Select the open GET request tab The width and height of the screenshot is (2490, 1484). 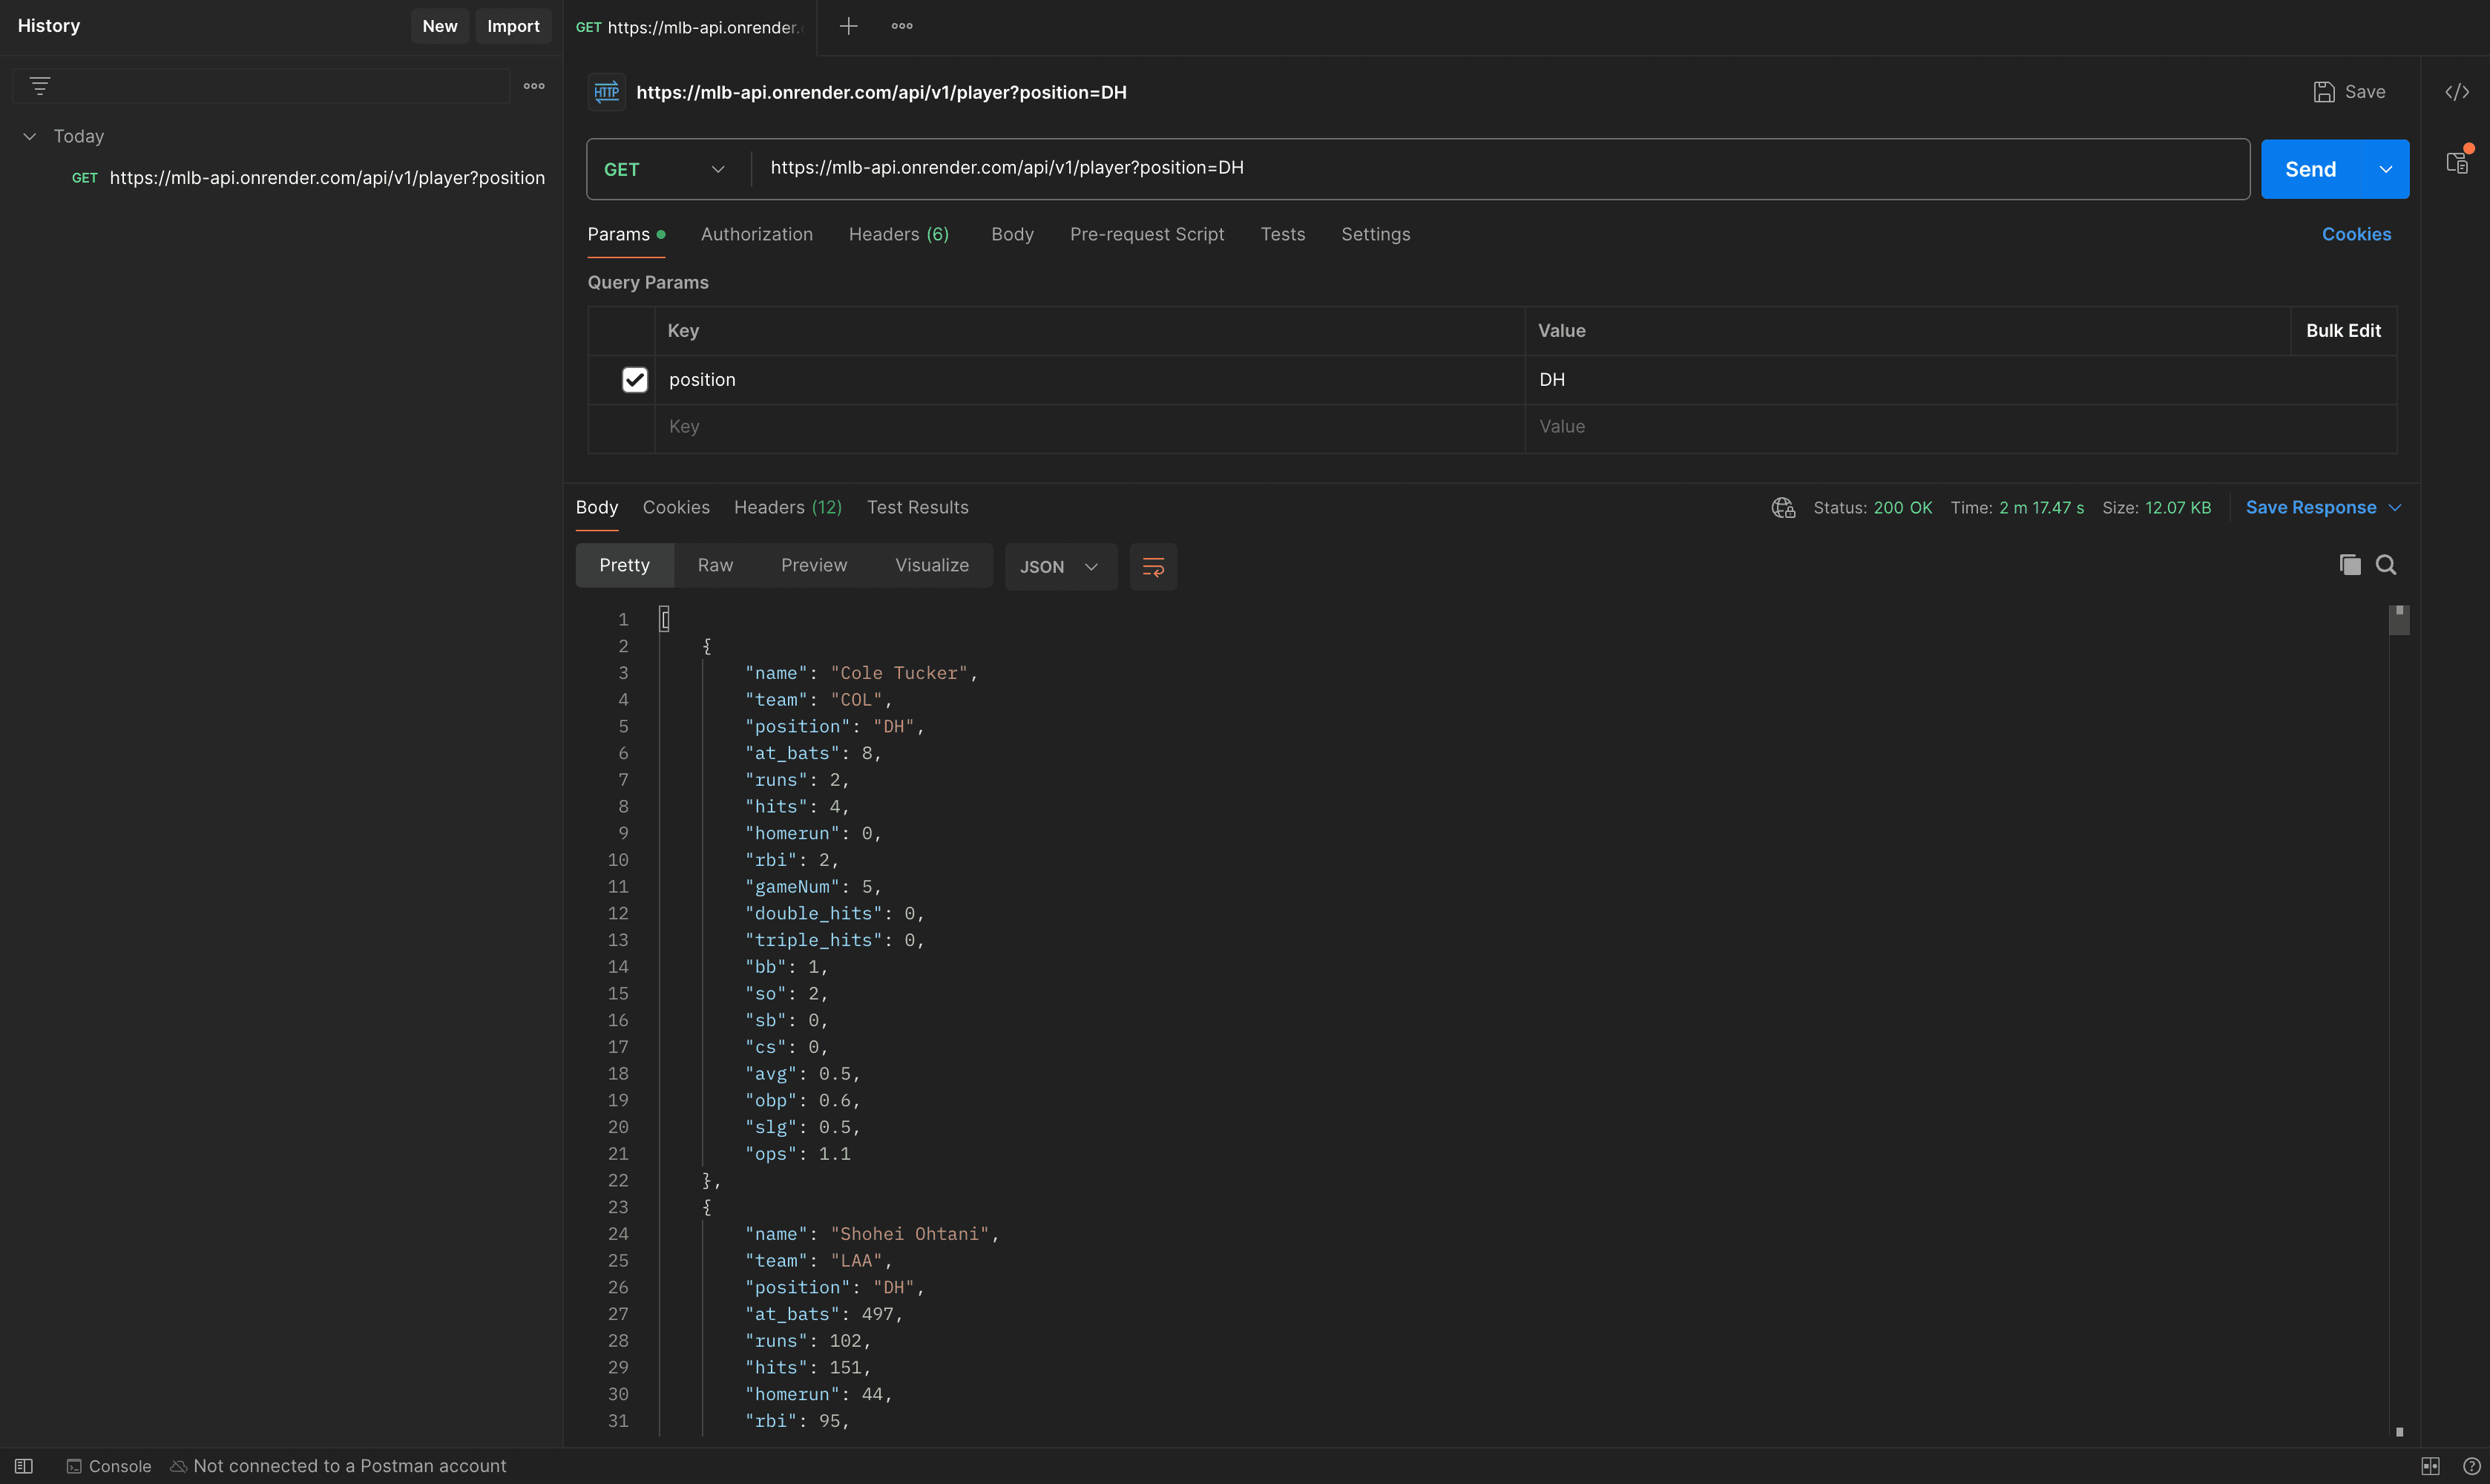pyautogui.click(x=690, y=27)
